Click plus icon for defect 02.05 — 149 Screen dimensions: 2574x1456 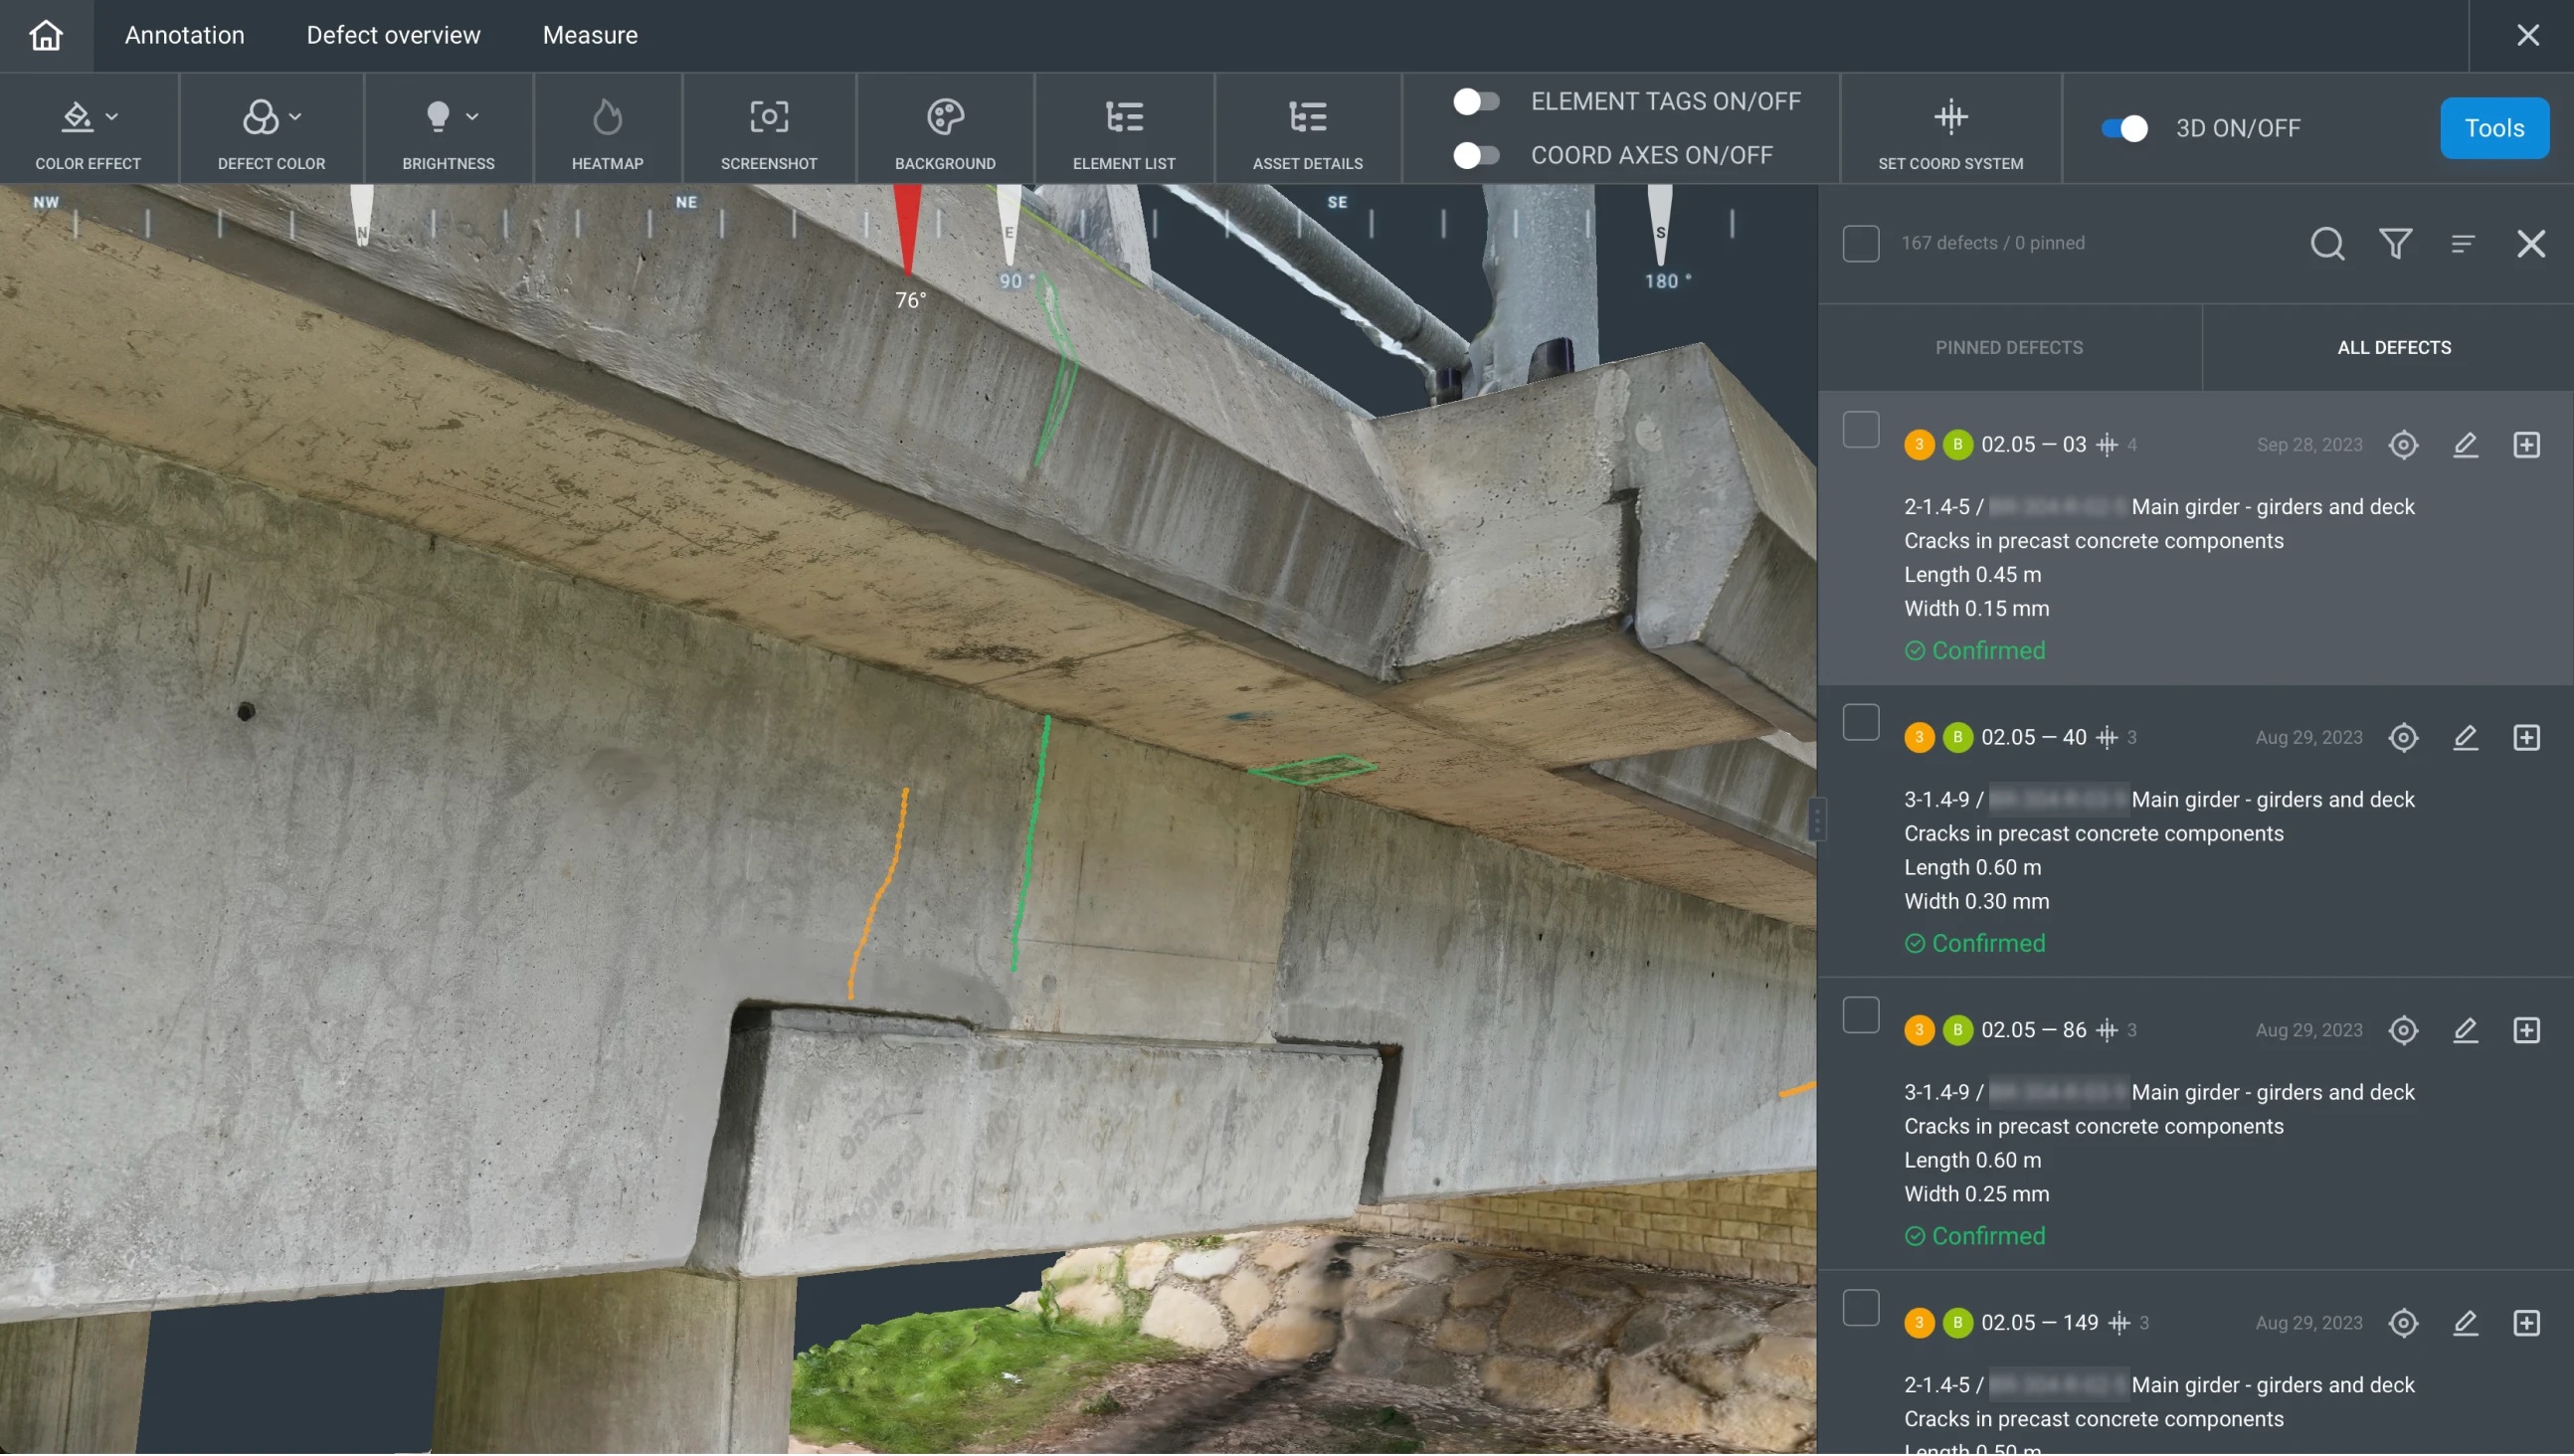(2526, 1324)
